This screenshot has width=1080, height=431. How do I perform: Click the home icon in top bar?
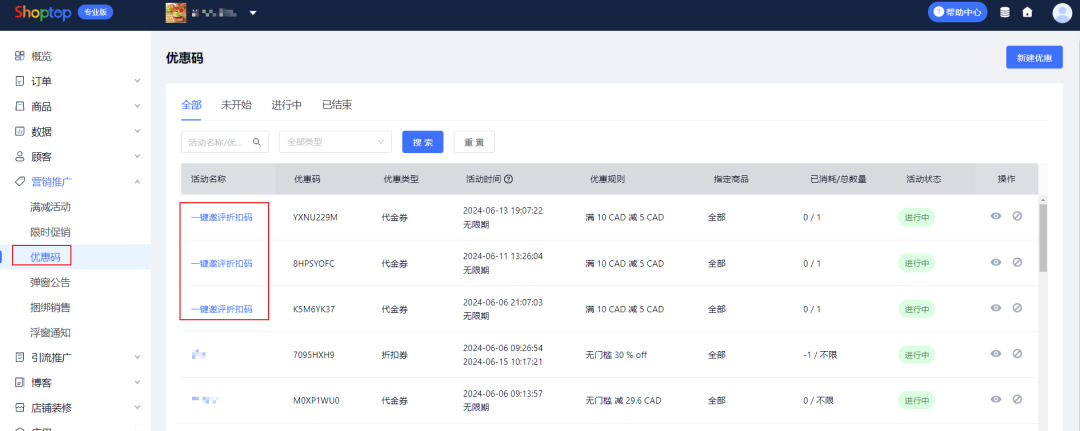(1027, 13)
